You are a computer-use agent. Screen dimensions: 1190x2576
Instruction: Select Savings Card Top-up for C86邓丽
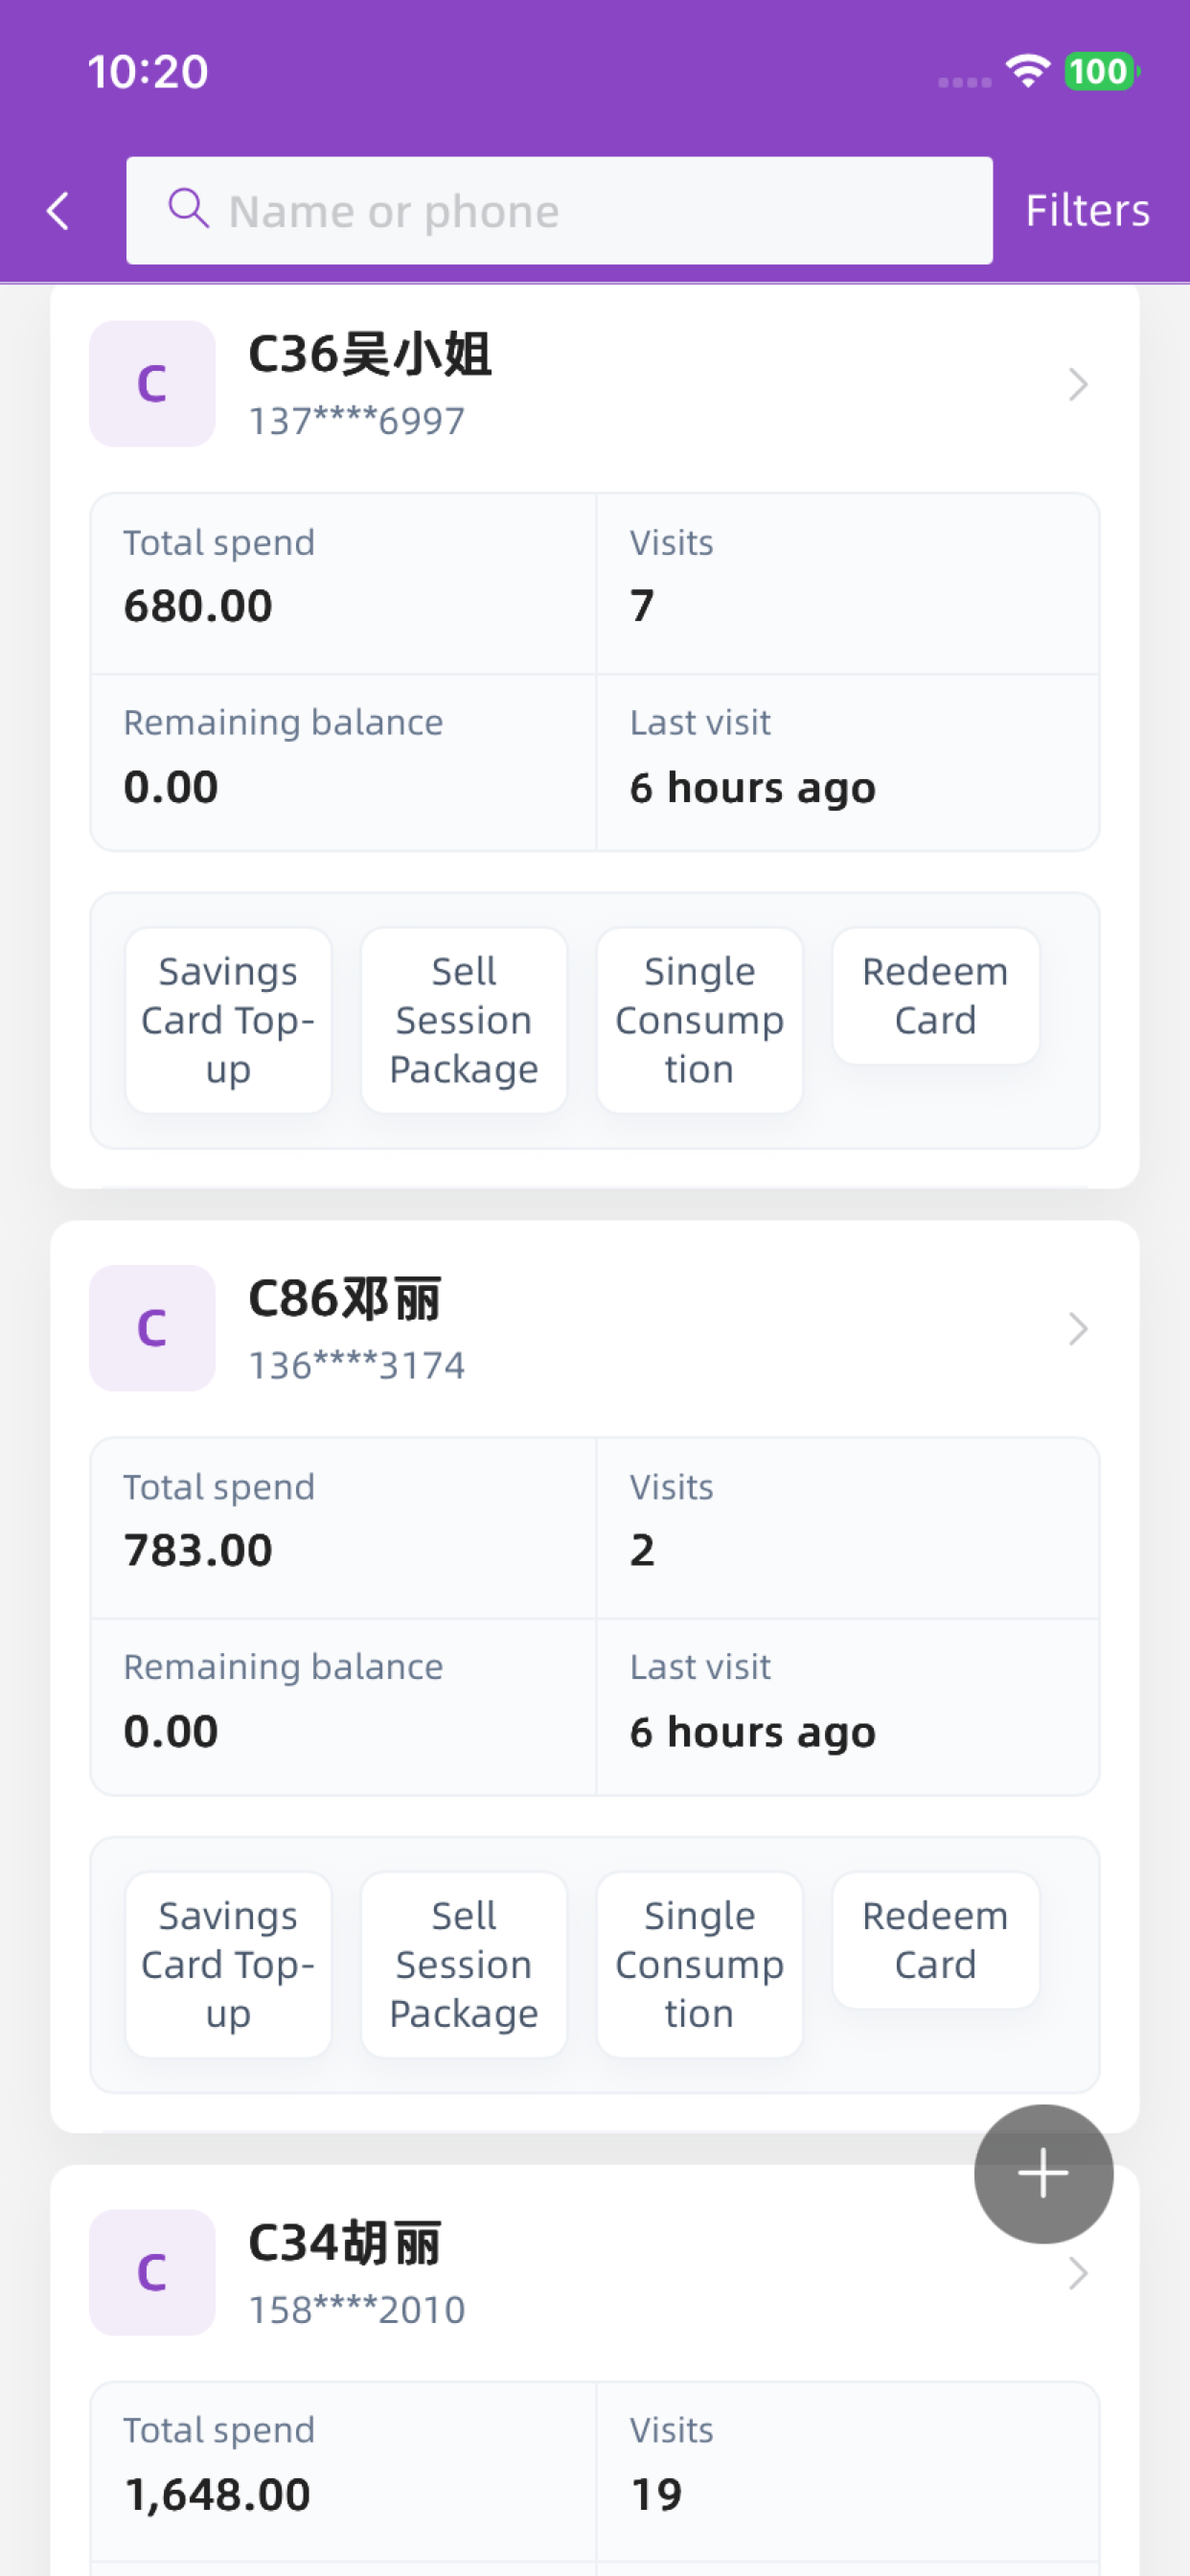point(228,1964)
